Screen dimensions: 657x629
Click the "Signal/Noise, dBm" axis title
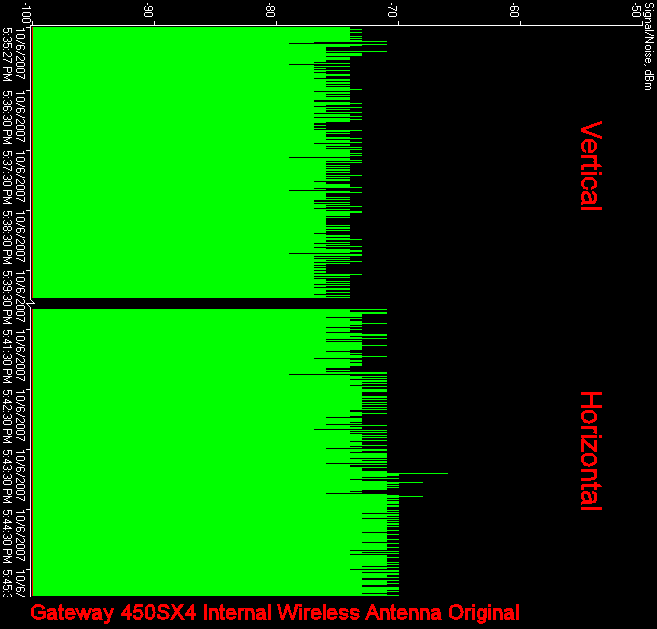pyautogui.click(x=648, y=45)
